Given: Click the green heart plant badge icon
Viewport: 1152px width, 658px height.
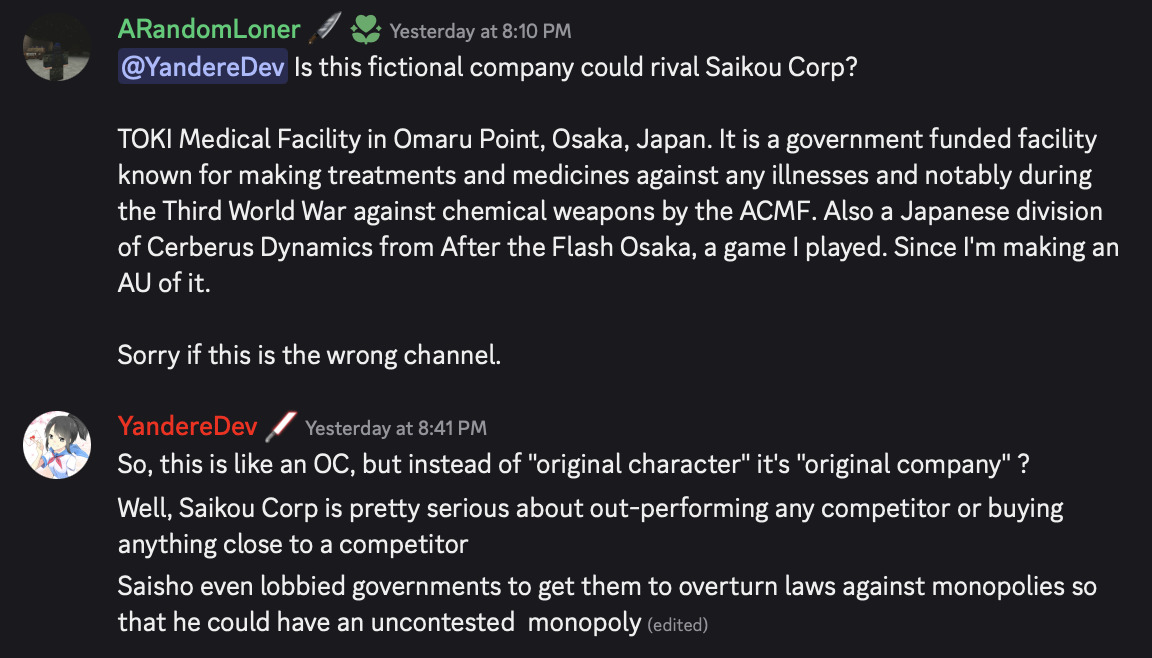Looking at the screenshot, I should 365,30.
